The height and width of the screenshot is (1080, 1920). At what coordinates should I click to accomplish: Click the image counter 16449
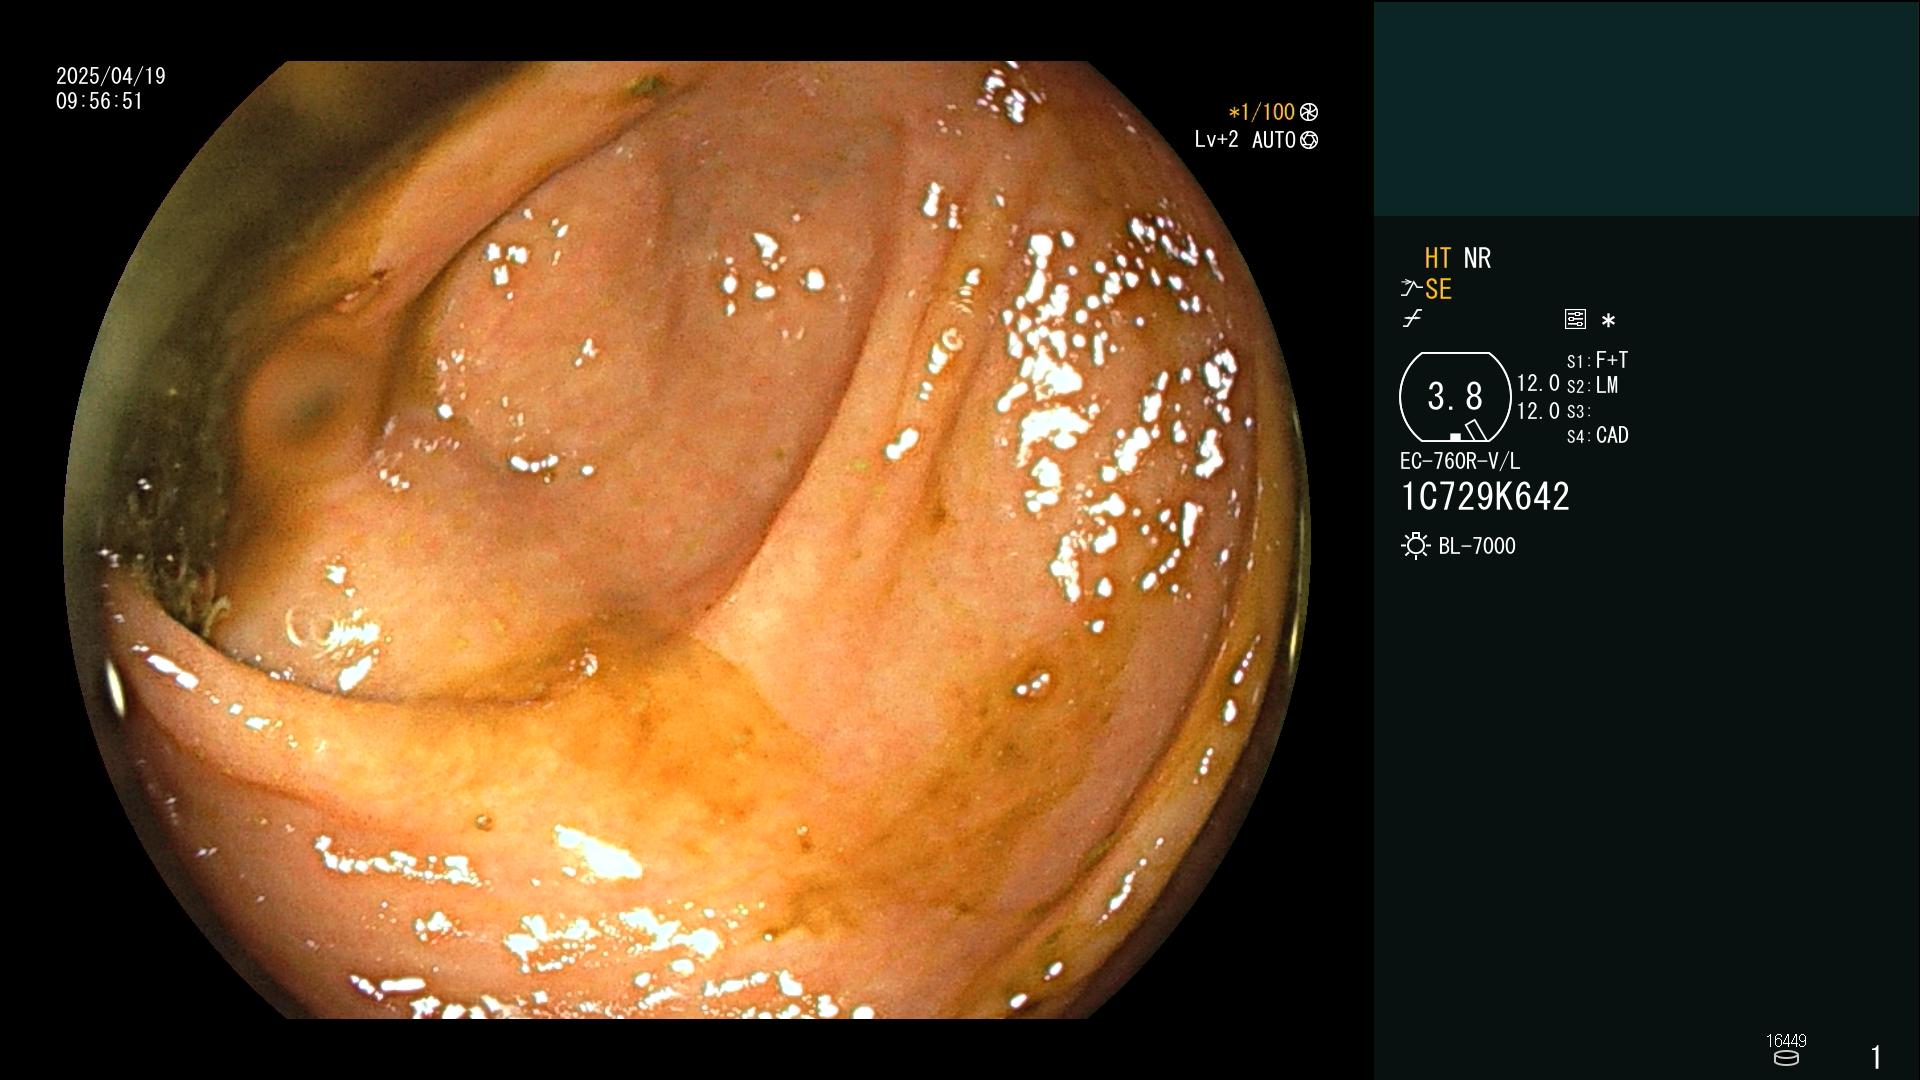1786,1041
